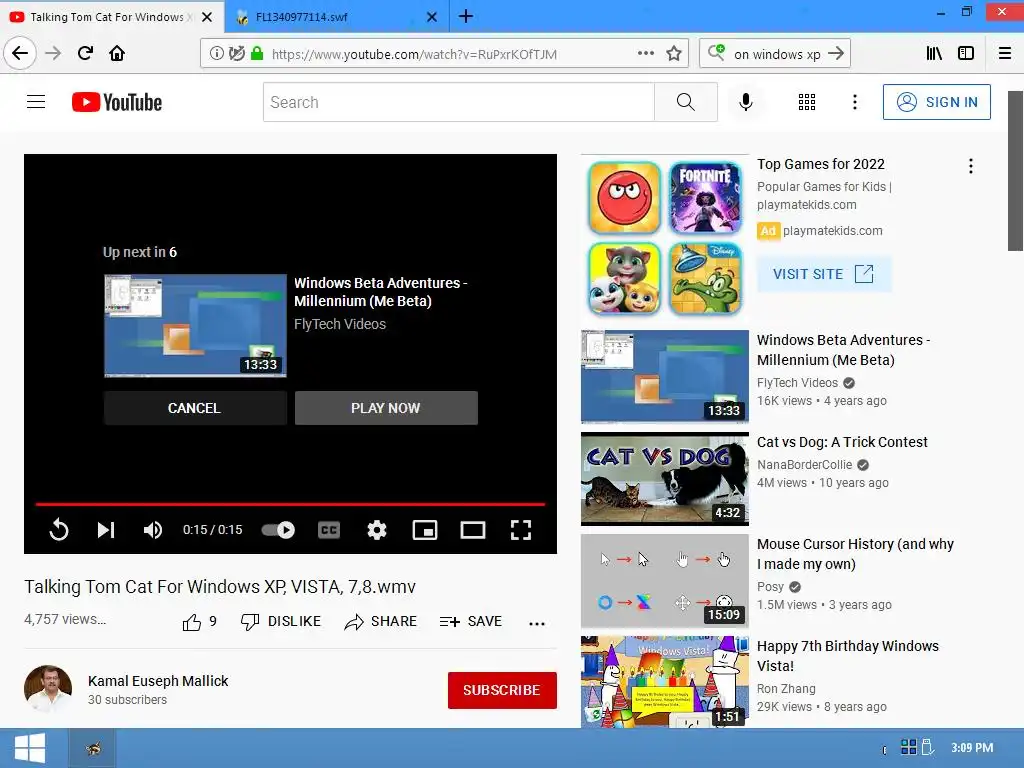This screenshot has height=768, width=1024.
Task: Open the page actions three-dot menu in address bar
Action: pos(645,54)
